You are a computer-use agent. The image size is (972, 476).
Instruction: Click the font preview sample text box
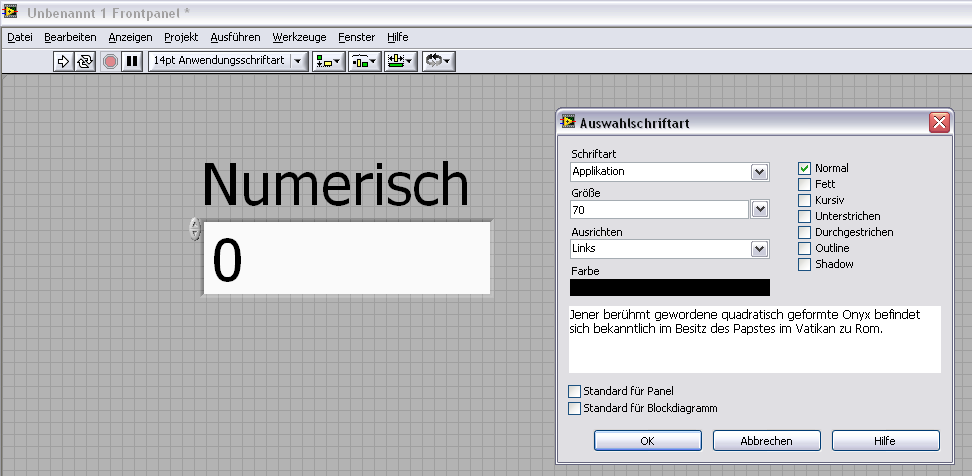(755, 339)
